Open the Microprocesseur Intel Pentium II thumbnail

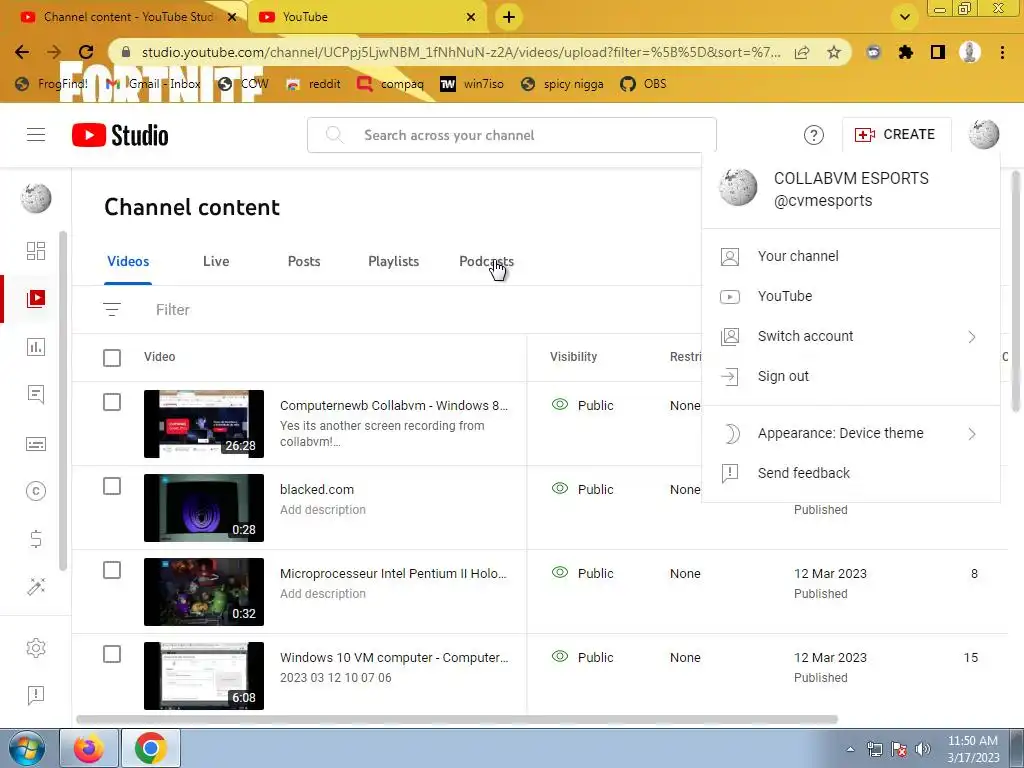point(204,592)
